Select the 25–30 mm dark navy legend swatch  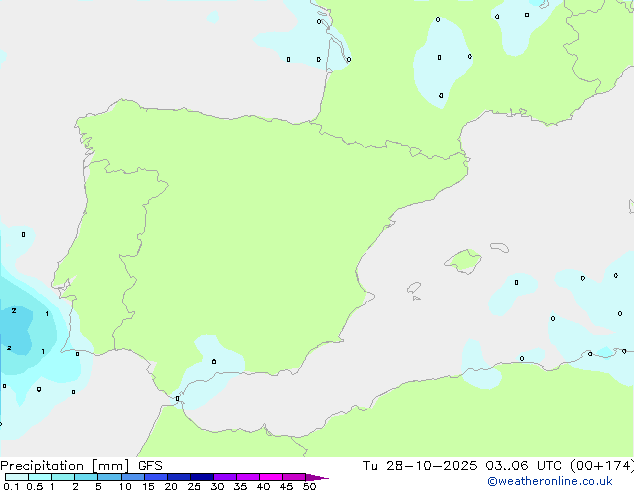coord(202,477)
